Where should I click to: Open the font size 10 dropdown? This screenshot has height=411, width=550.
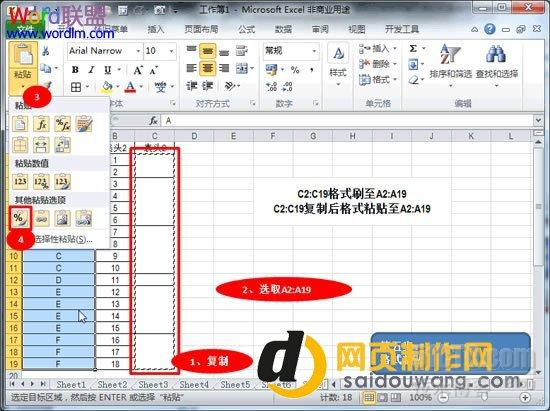(x=171, y=51)
